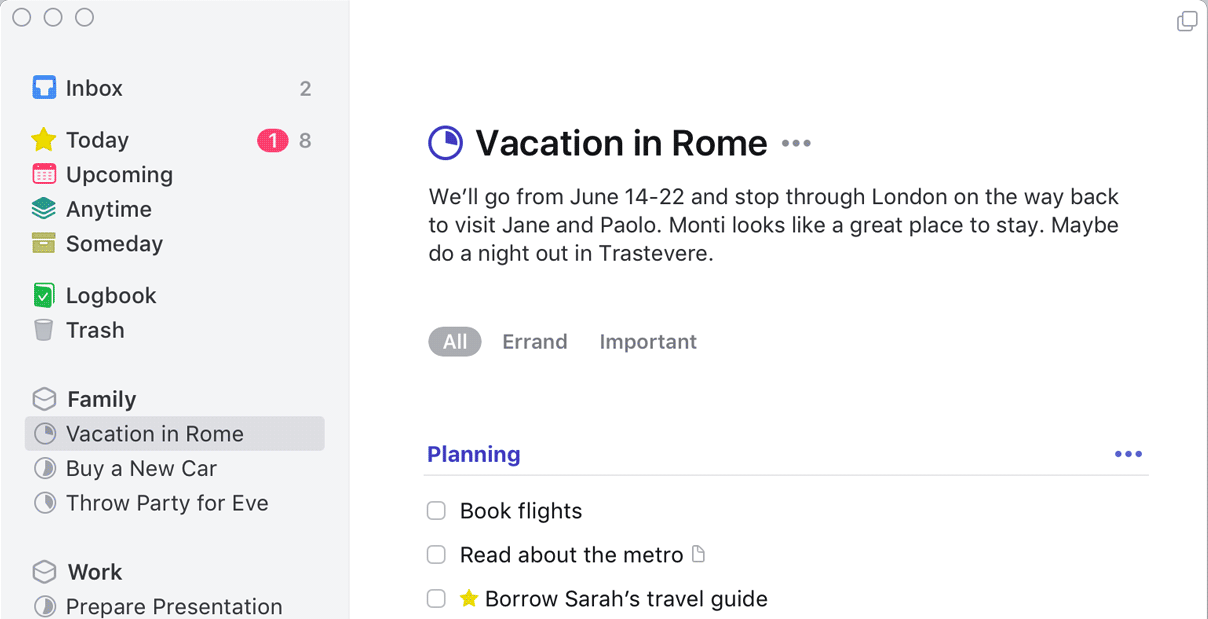Open the Planning heading ellipsis menu
This screenshot has width=1208, height=619.
tap(1128, 454)
